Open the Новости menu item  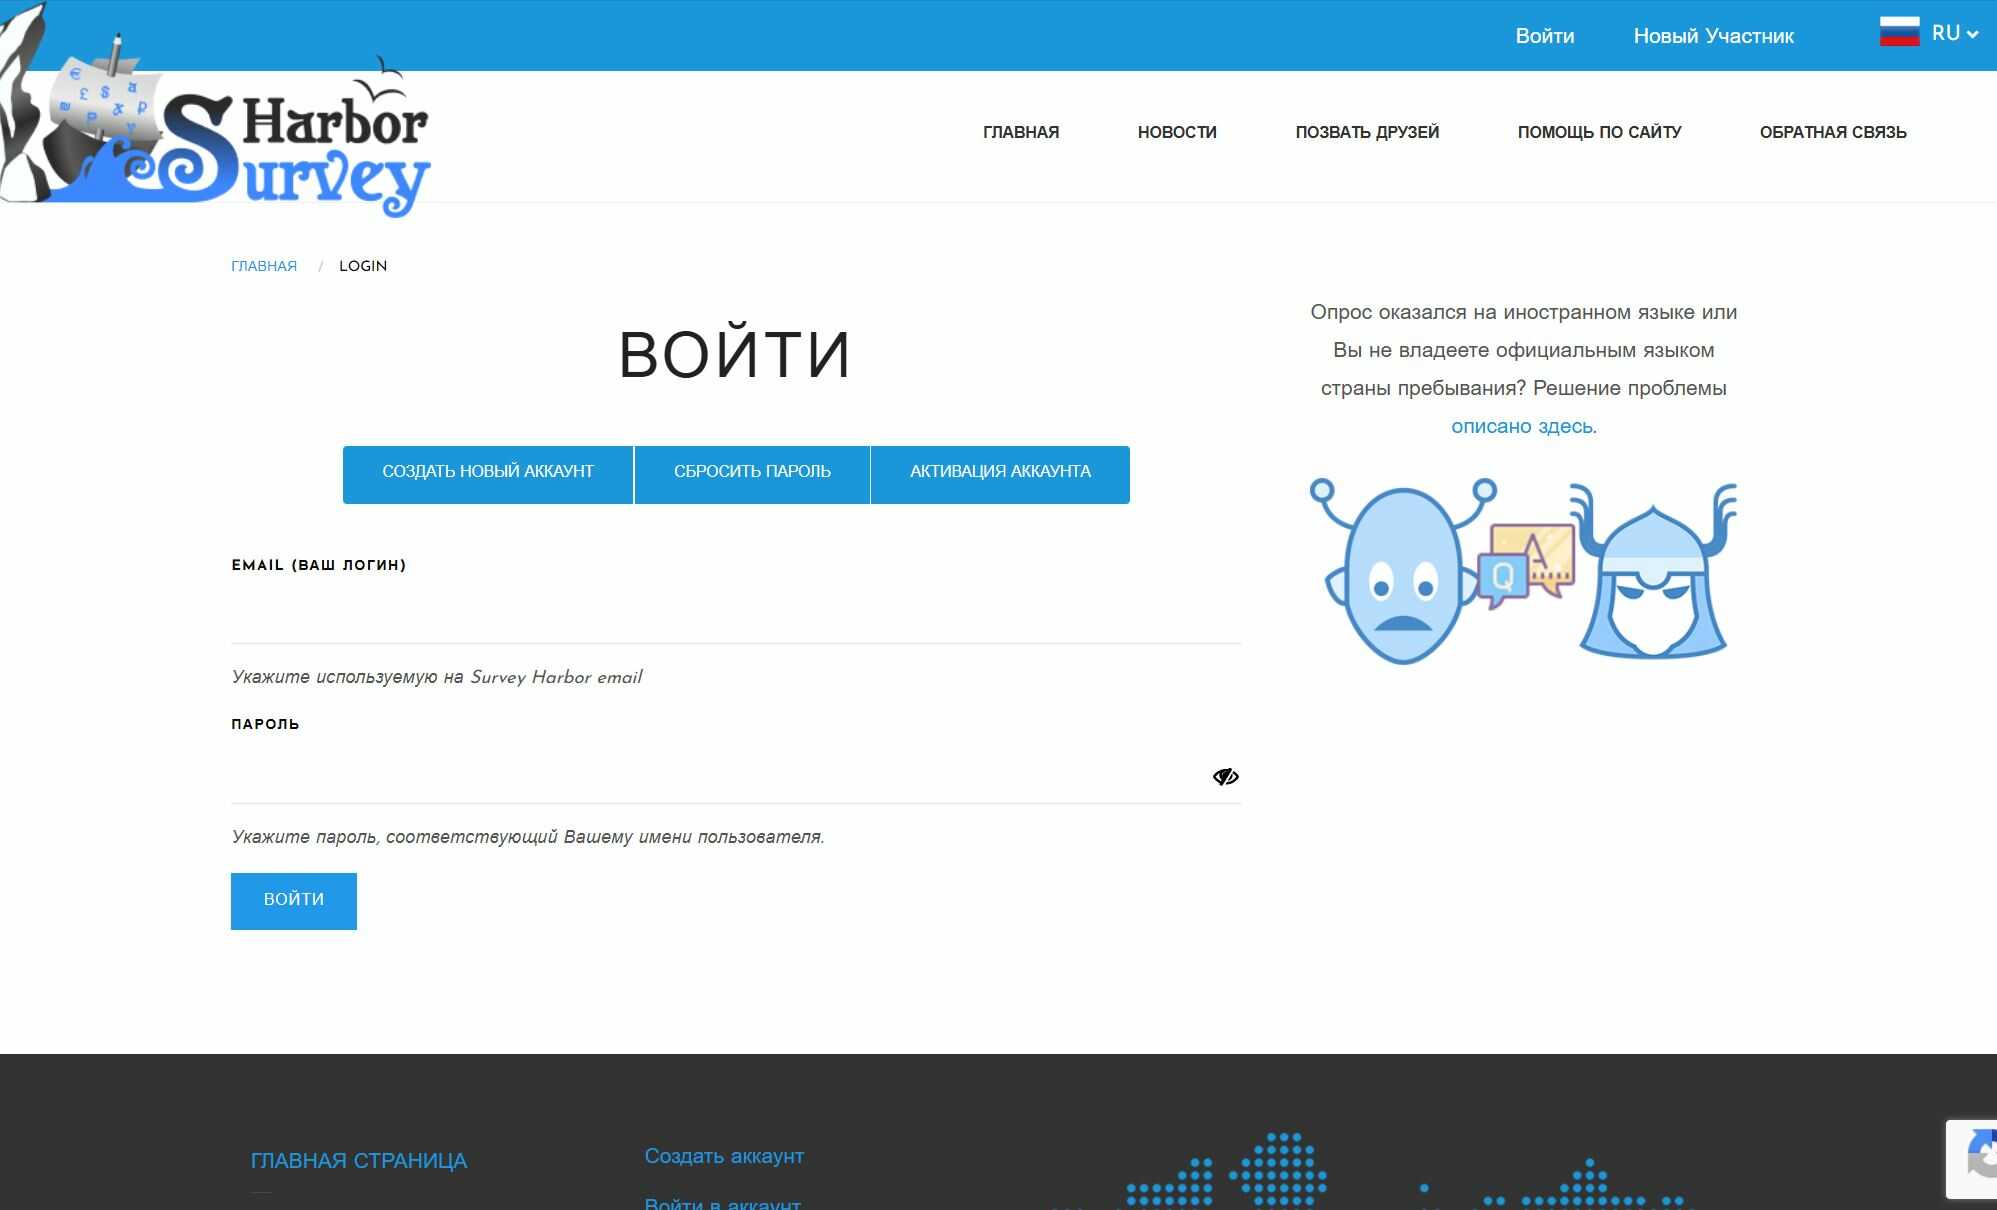pyautogui.click(x=1176, y=132)
